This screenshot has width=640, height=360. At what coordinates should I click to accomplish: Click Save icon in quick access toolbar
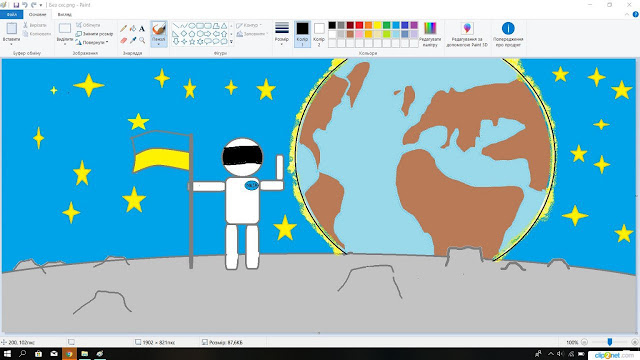pos(16,5)
